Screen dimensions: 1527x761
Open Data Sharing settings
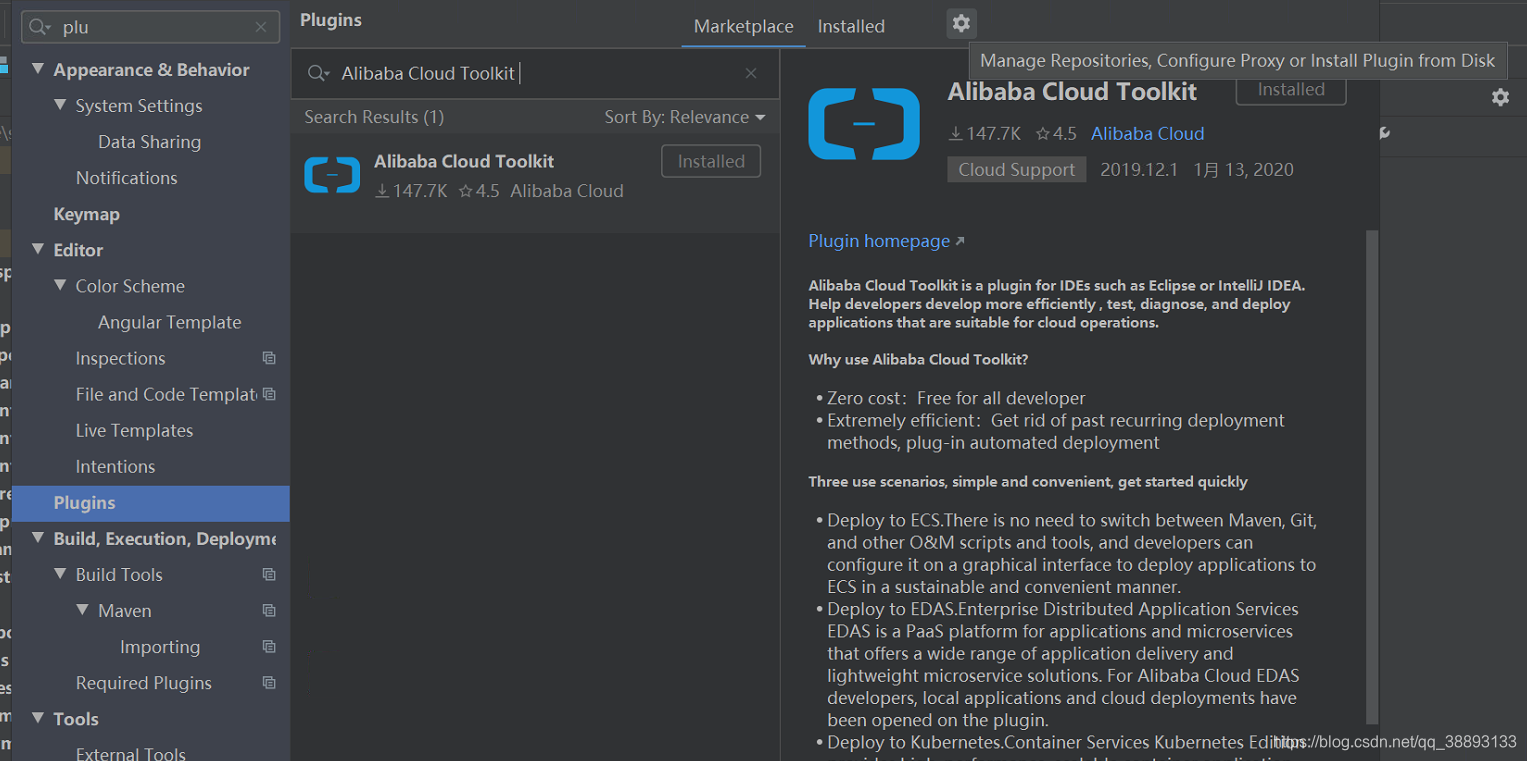[x=151, y=142]
